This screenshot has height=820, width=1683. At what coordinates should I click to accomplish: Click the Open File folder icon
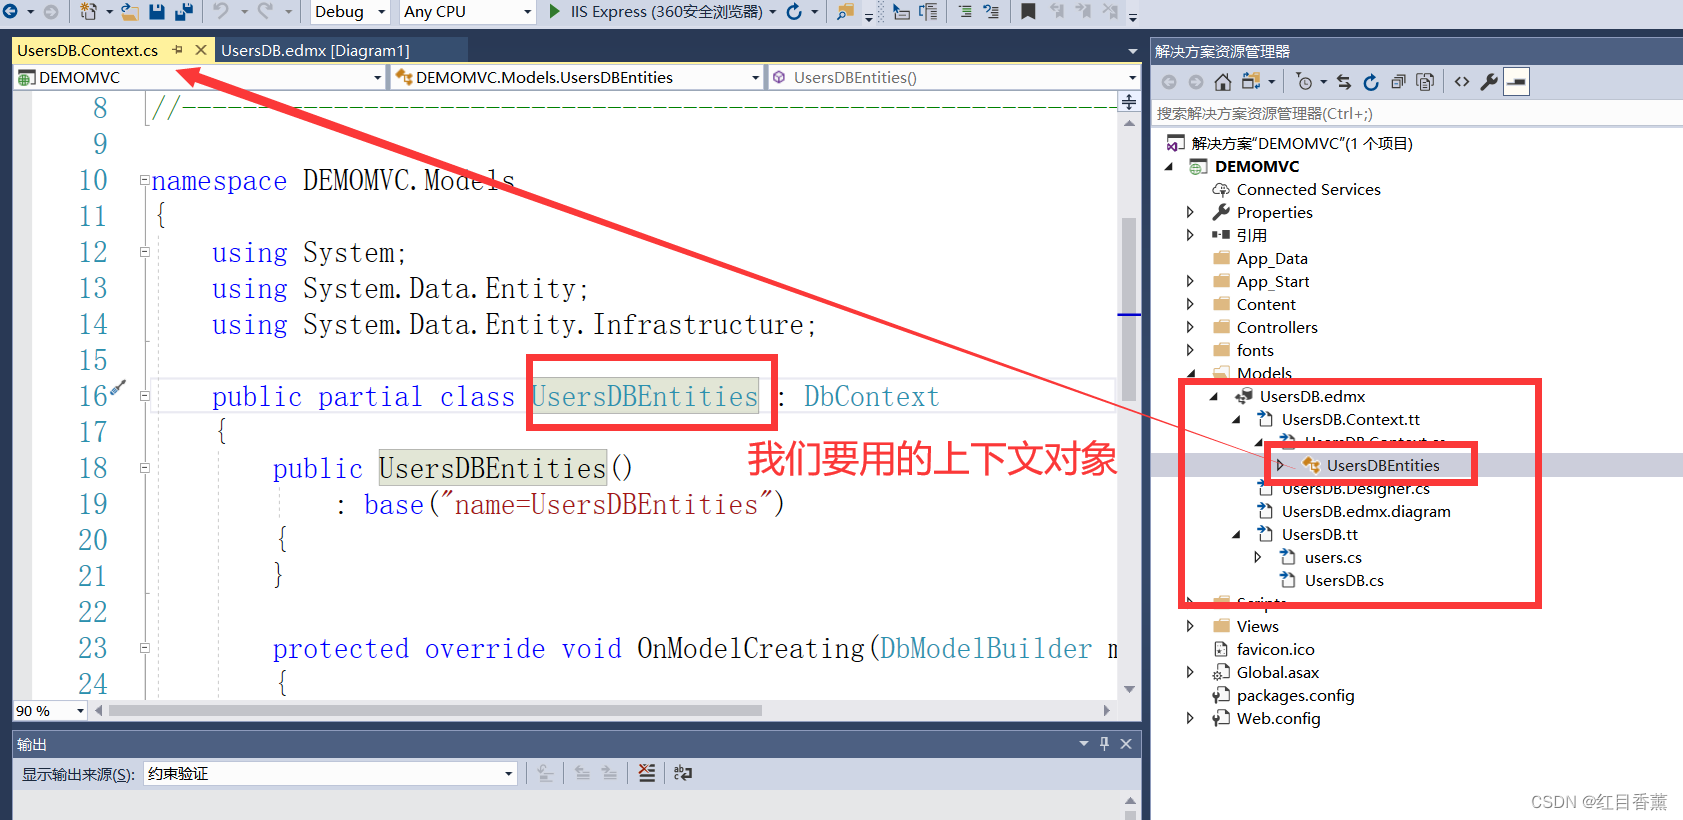coord(130,12)
